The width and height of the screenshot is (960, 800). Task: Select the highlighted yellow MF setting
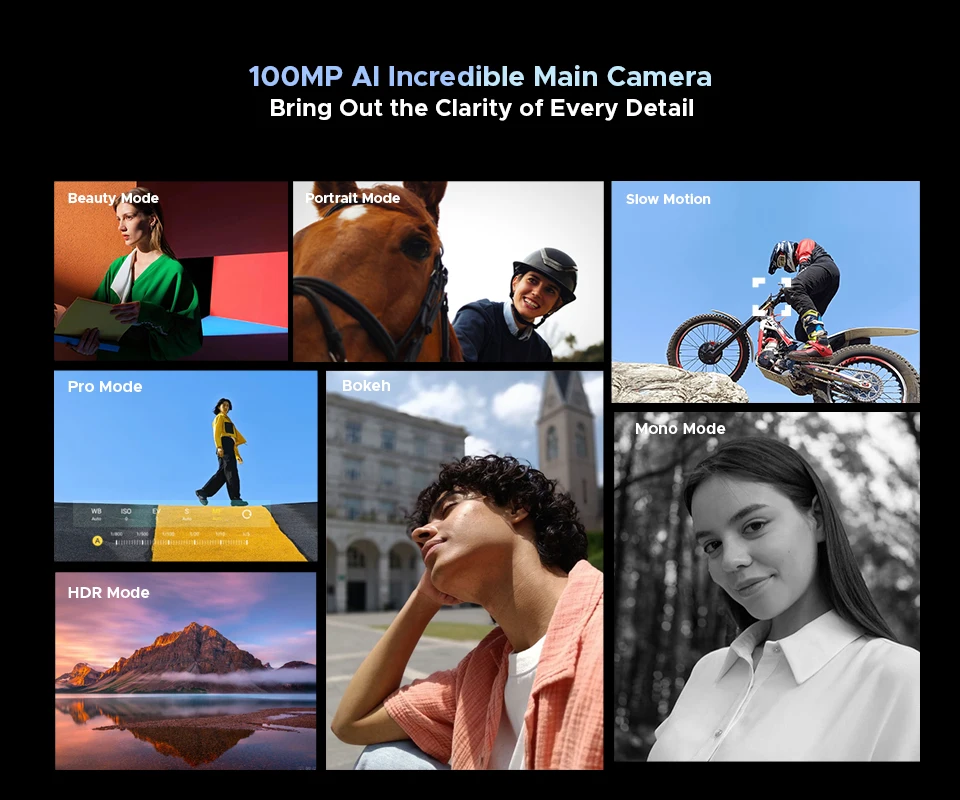click(216, 514)
